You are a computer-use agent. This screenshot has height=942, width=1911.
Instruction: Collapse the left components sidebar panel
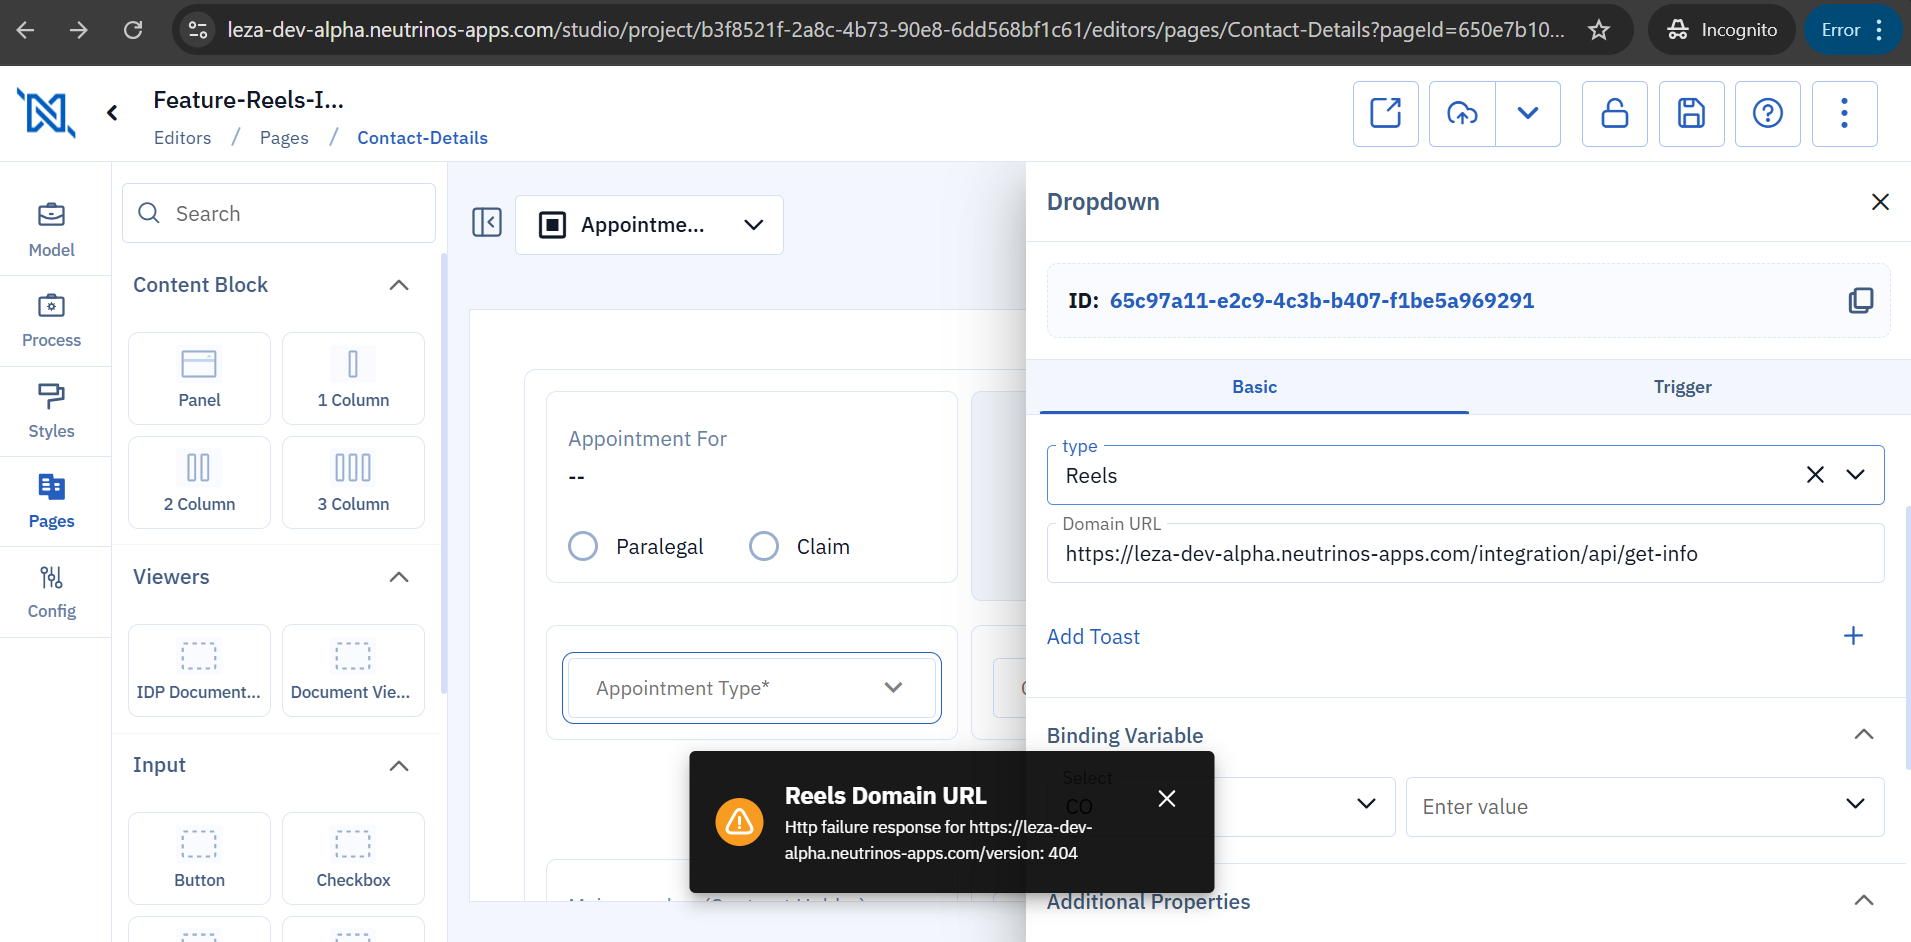[487, 222]
